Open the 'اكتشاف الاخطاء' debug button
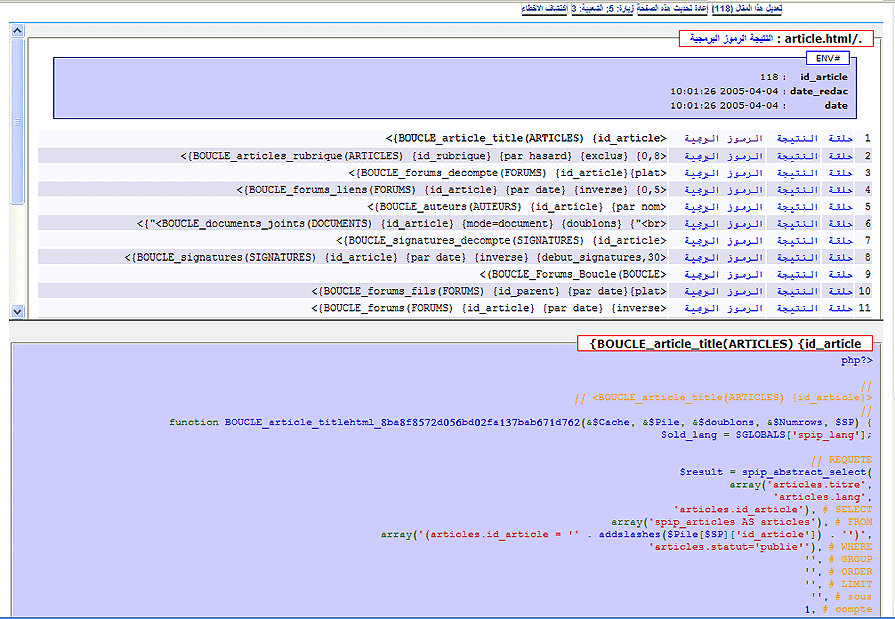895x619 pixels. pyautogui.click(x=544, y=8)
